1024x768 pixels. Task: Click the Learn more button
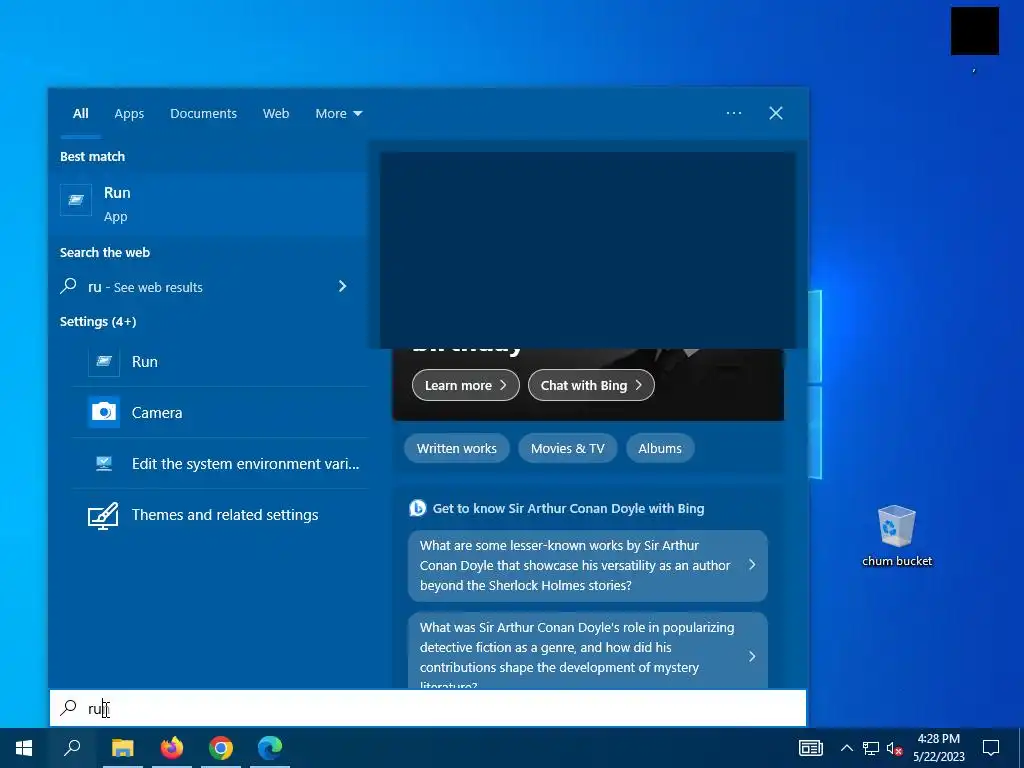tap(466, 385)
